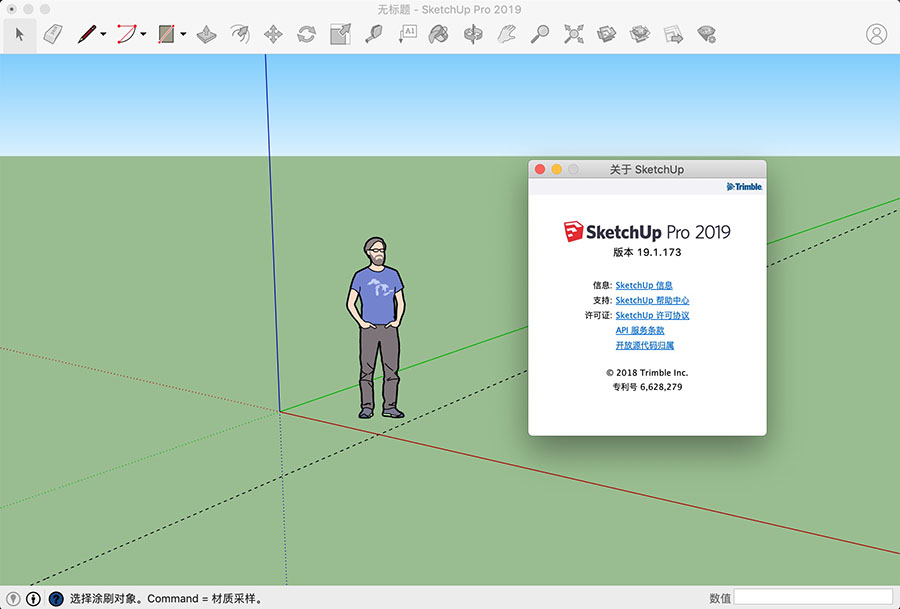Image resolution: width=900 pixels, height=609 pixels.
Task: Activate the Line pencil tool
Action: (87, 34)
